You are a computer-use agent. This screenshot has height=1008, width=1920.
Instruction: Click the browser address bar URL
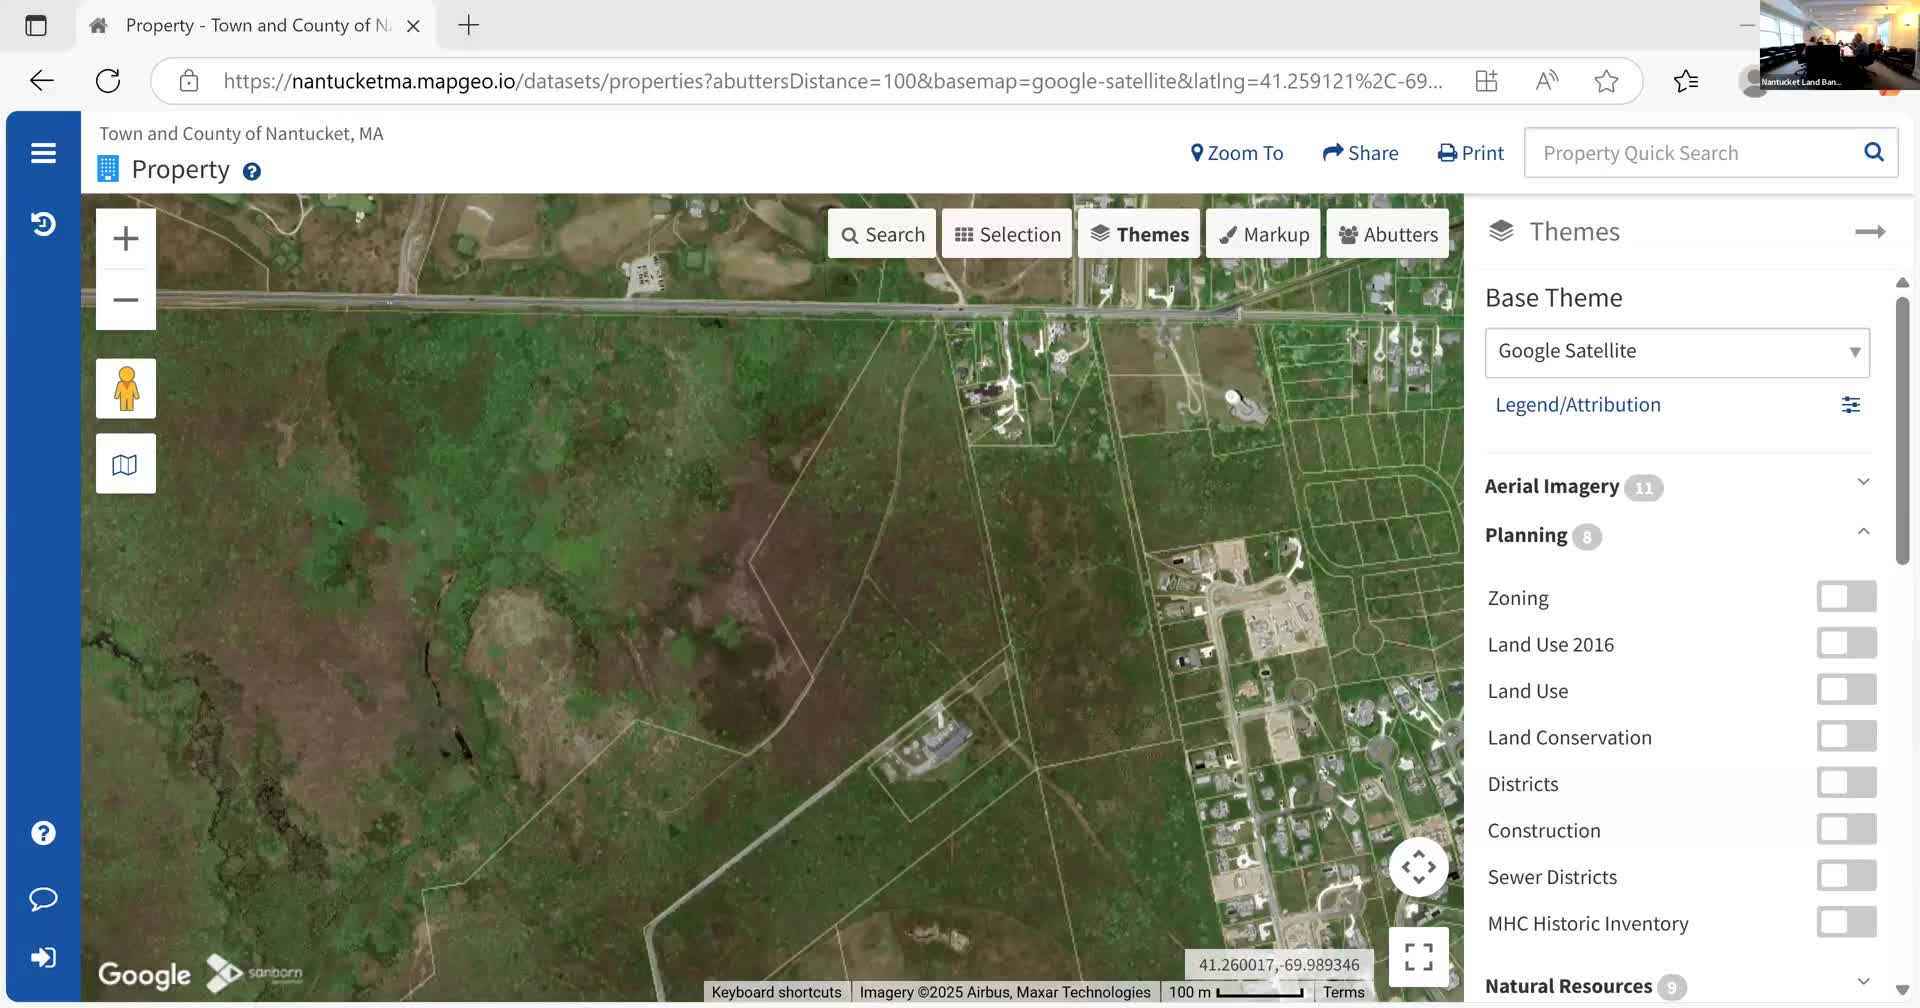click(x=832, y=81)
